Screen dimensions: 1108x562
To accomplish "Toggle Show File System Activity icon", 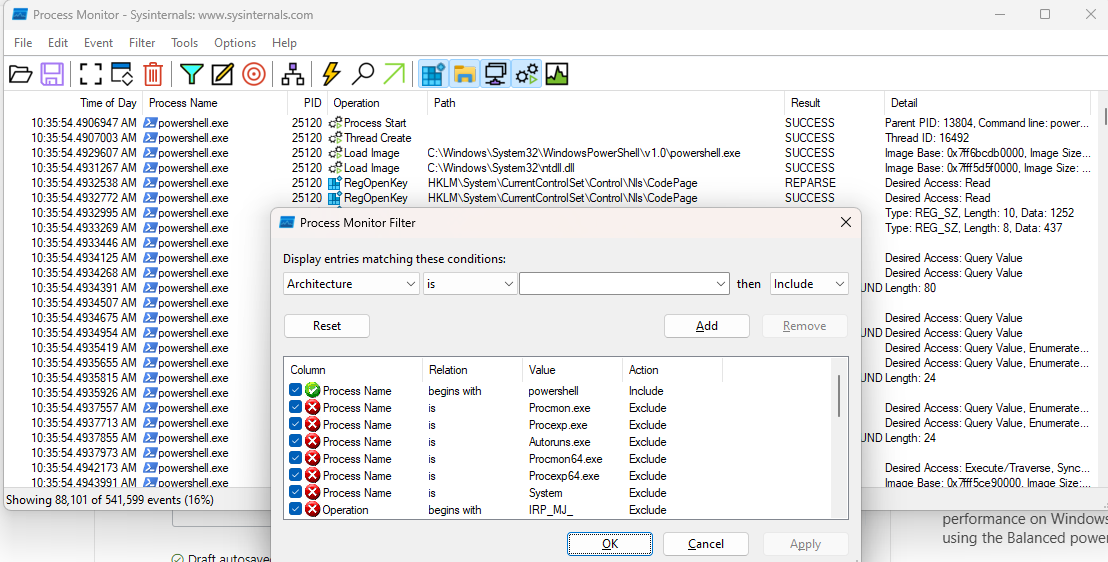I will [464, 74].
